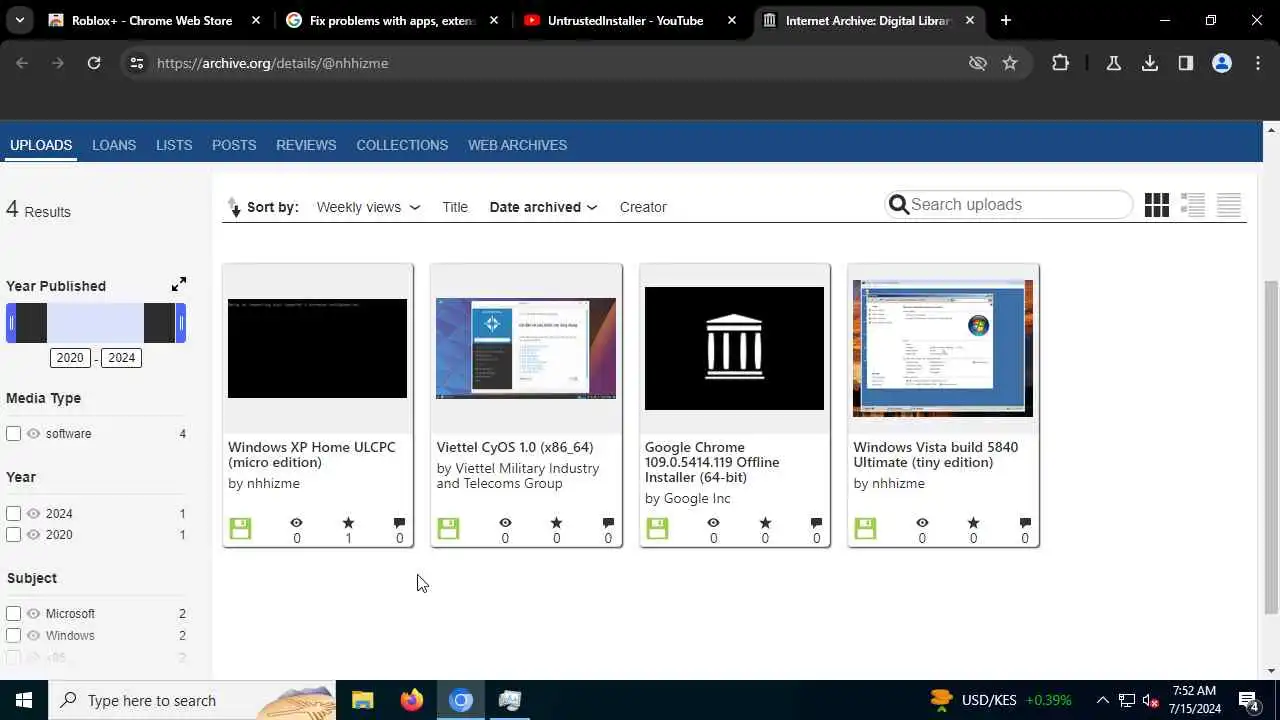Open Windows XP Home ULCPC title link
This screenshot has width=1280, height=720.
pos(312,455)
